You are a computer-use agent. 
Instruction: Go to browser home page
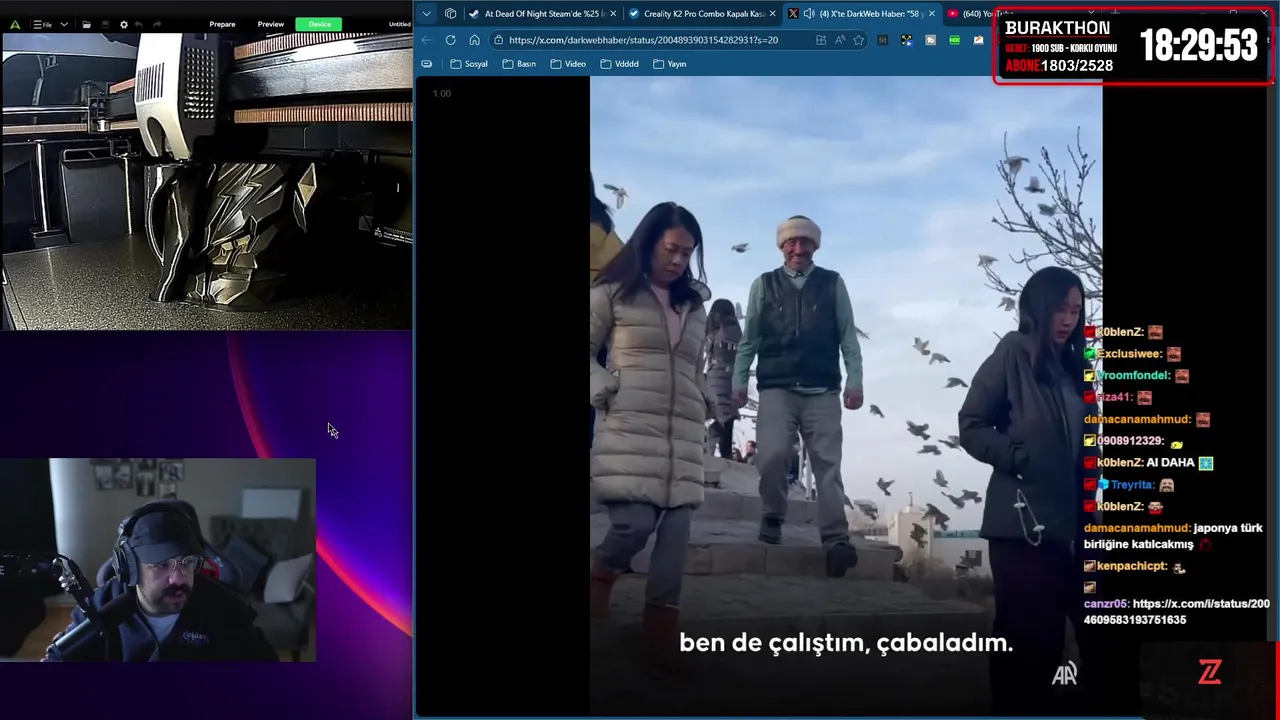[x=474, y=40]
